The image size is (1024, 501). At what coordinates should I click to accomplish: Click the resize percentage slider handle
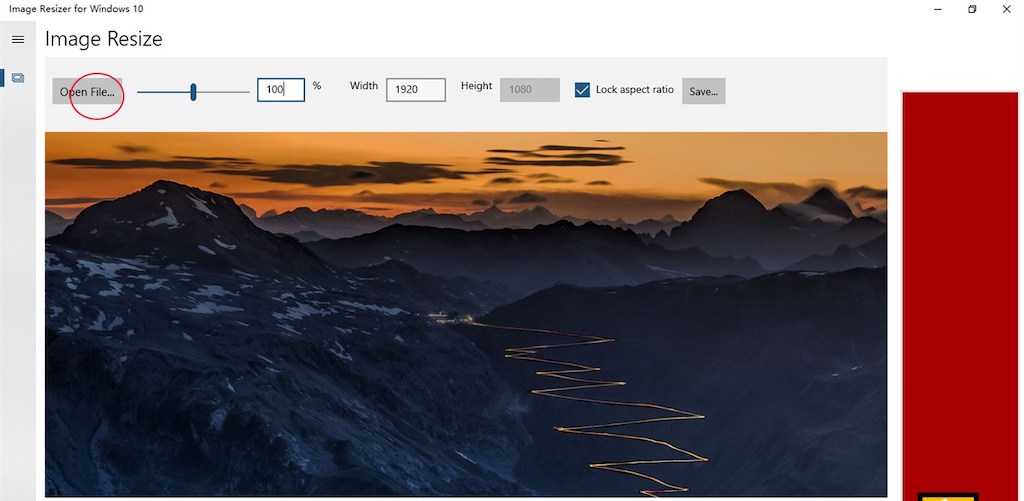click(193, 92)
